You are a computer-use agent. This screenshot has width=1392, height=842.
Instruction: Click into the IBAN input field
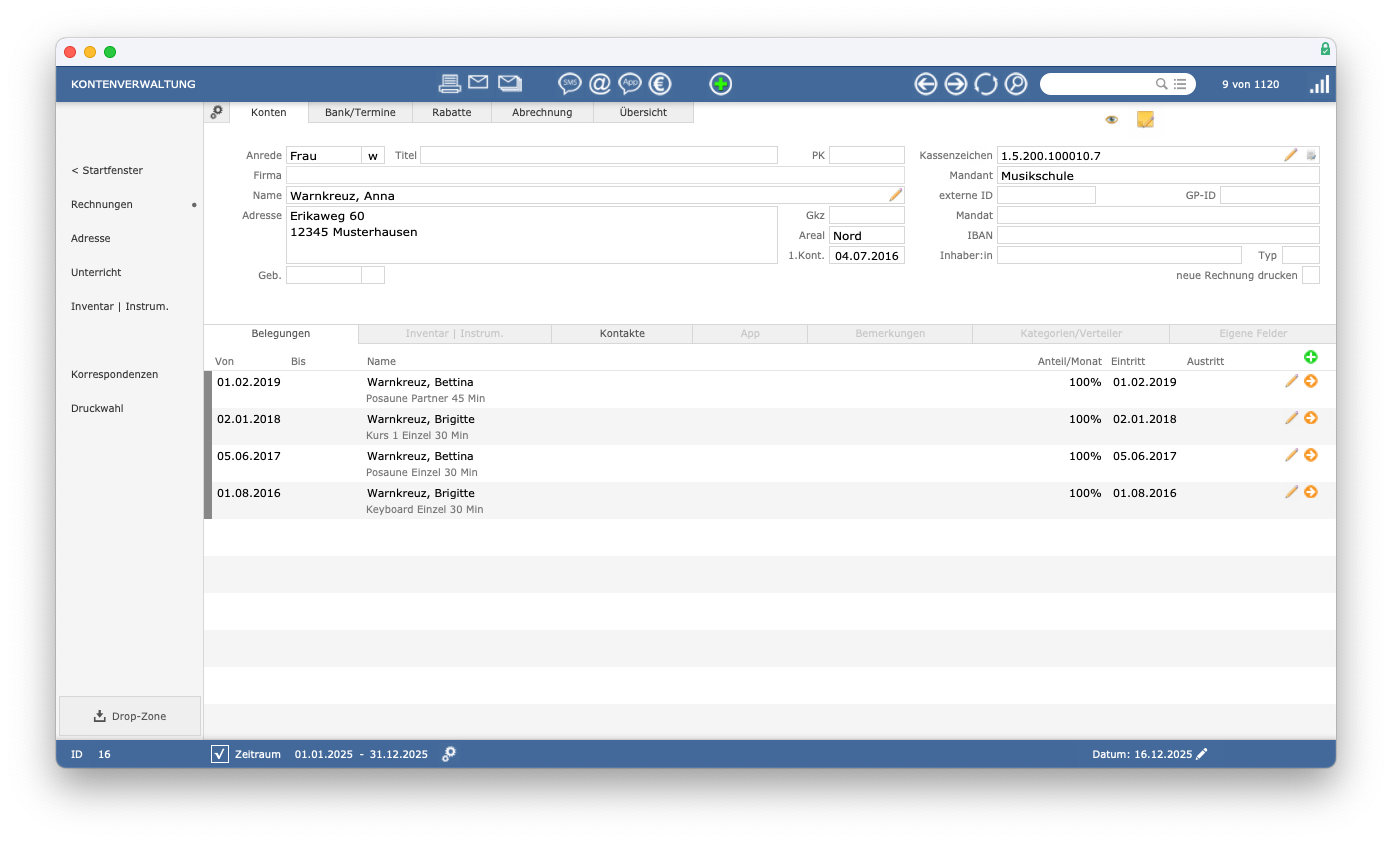pos(1157,235)
